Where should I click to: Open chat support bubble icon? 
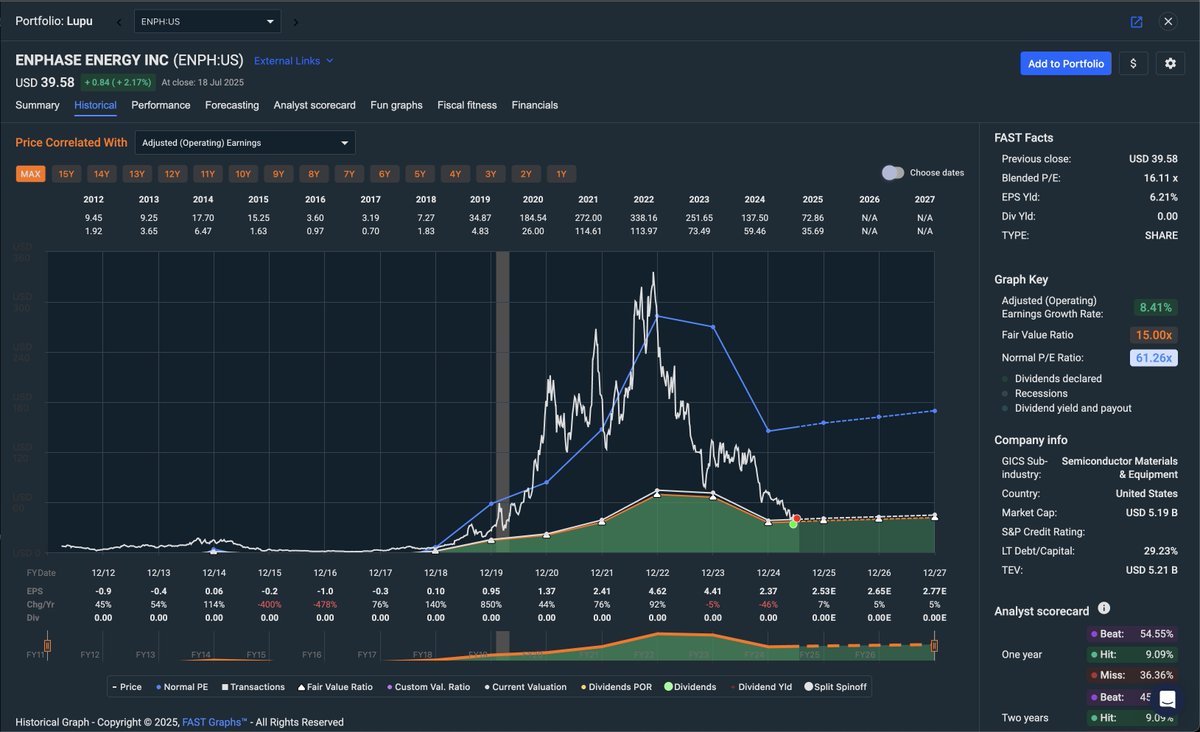coord(1166,699)
